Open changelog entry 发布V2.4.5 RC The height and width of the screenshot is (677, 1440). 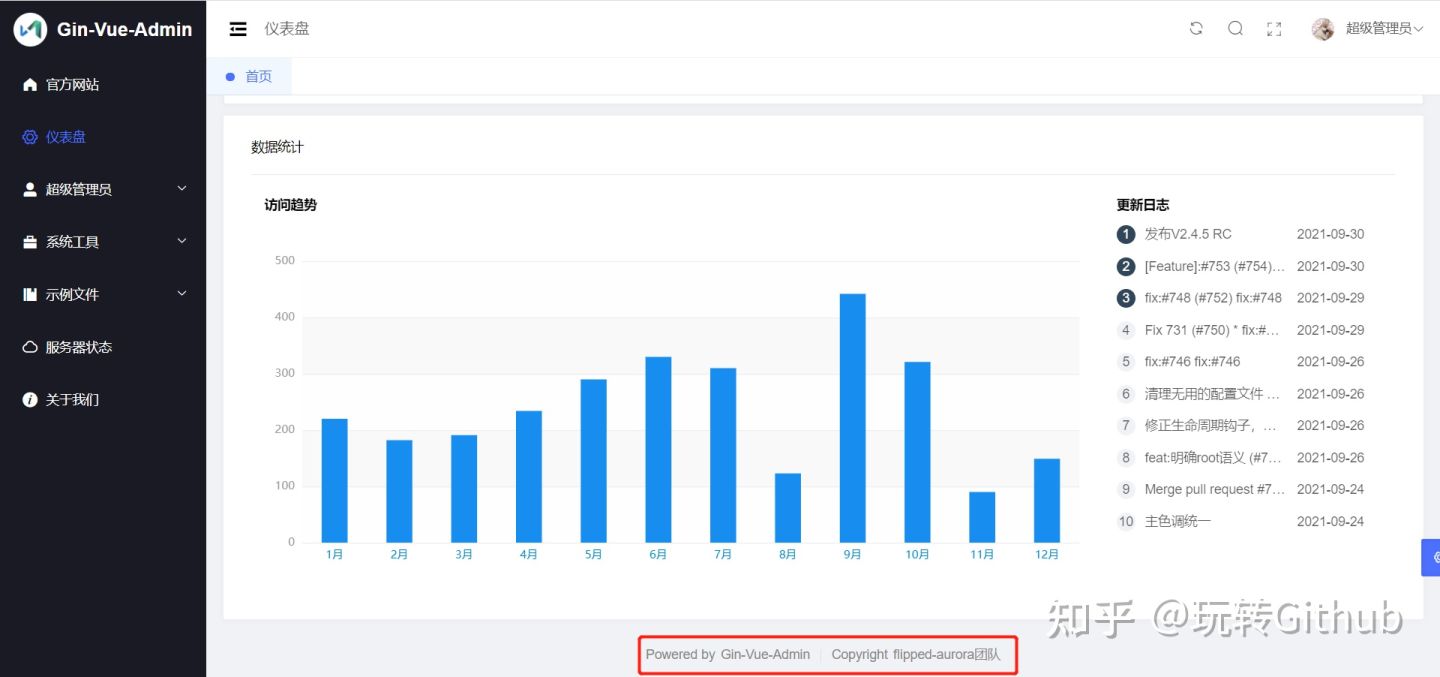[1188, 234]
